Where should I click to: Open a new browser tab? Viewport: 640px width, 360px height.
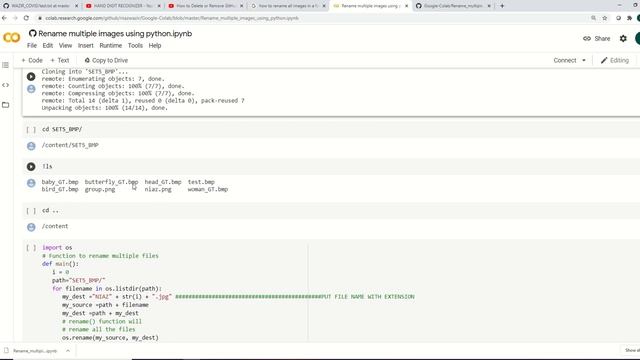point(502,6)
